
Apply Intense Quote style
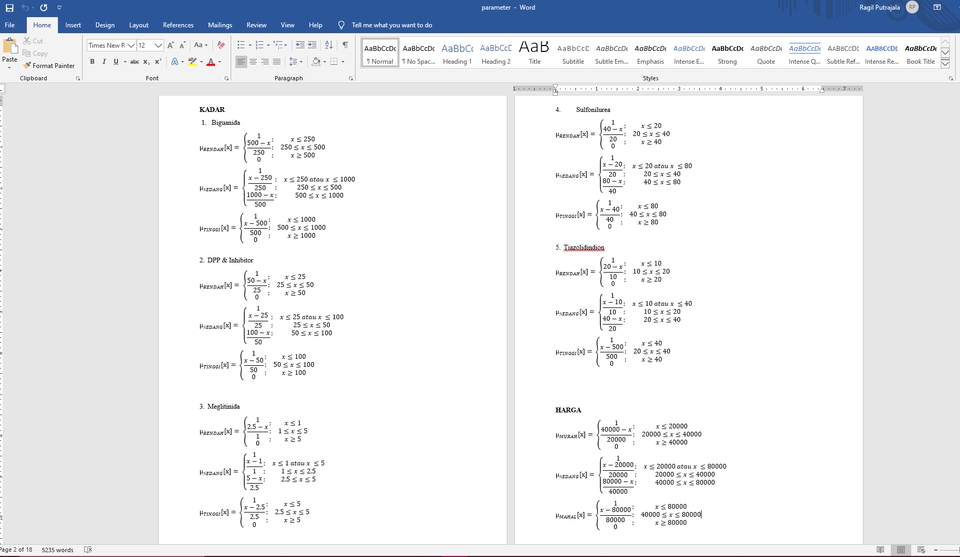[804, 53]
